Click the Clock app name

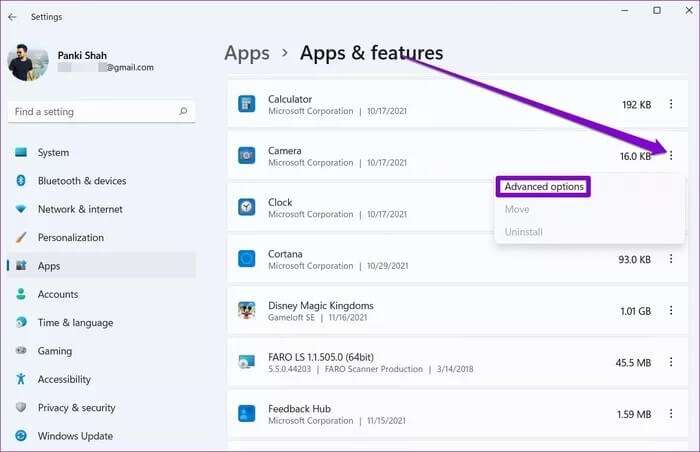280,202
